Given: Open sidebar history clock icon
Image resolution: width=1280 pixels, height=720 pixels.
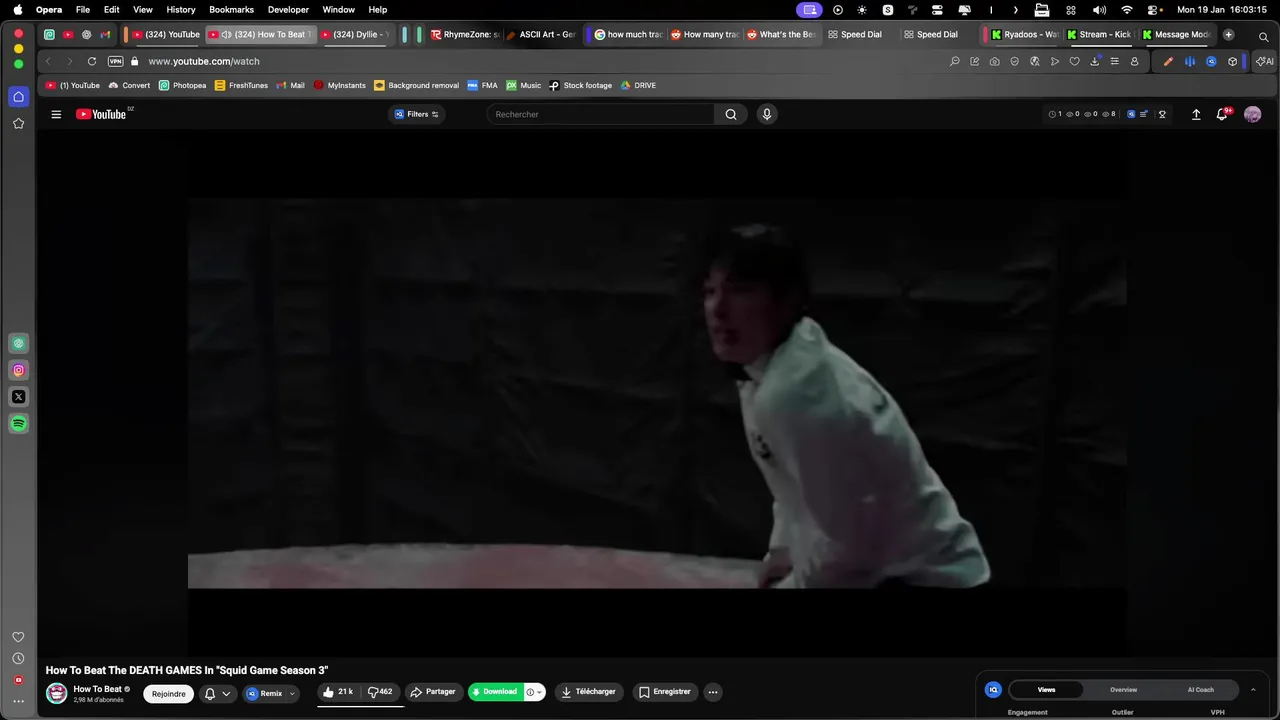Looking at the screenshot, I should pos(18,659).
